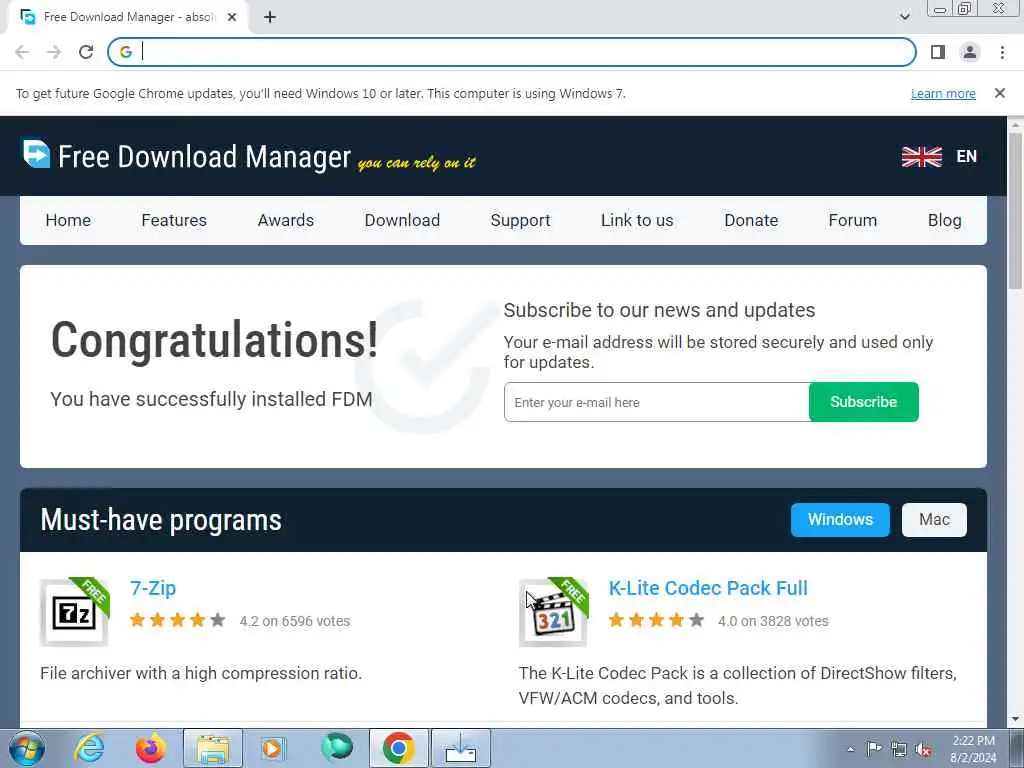Show hidden system tray icons

coord(850,749)
